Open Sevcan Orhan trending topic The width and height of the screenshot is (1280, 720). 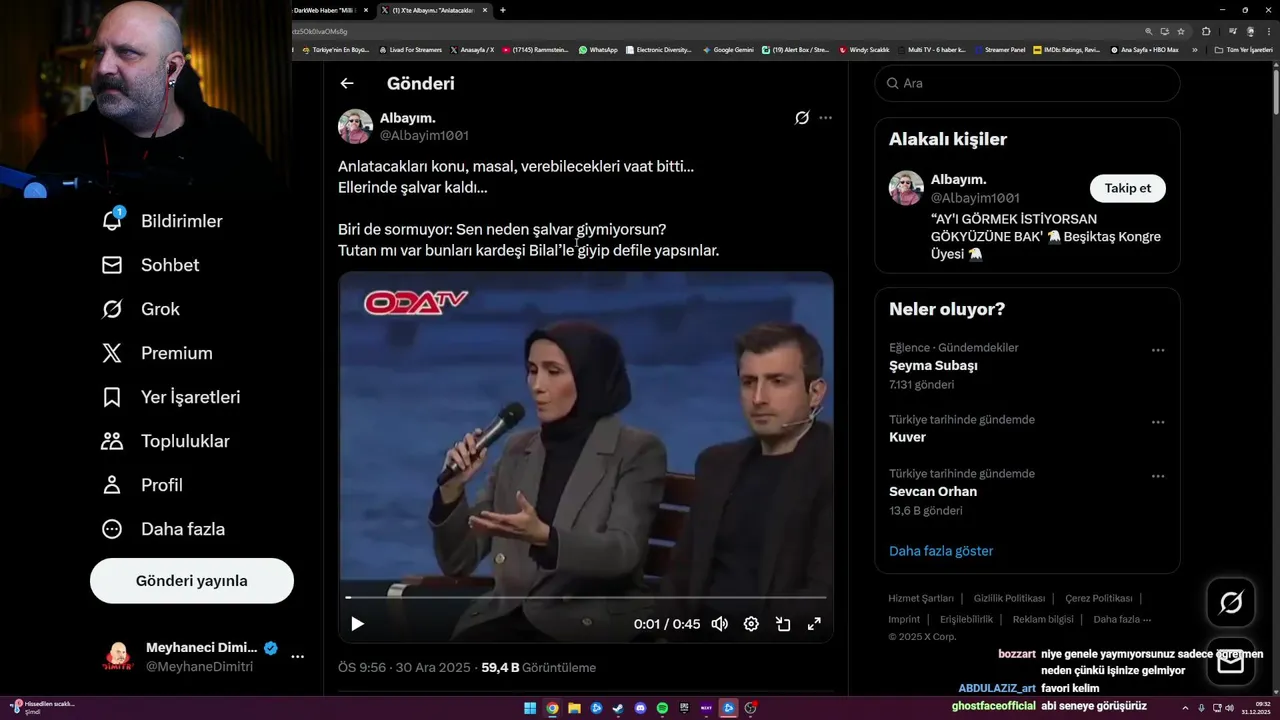pyautogui.click(x=933, y=491)
